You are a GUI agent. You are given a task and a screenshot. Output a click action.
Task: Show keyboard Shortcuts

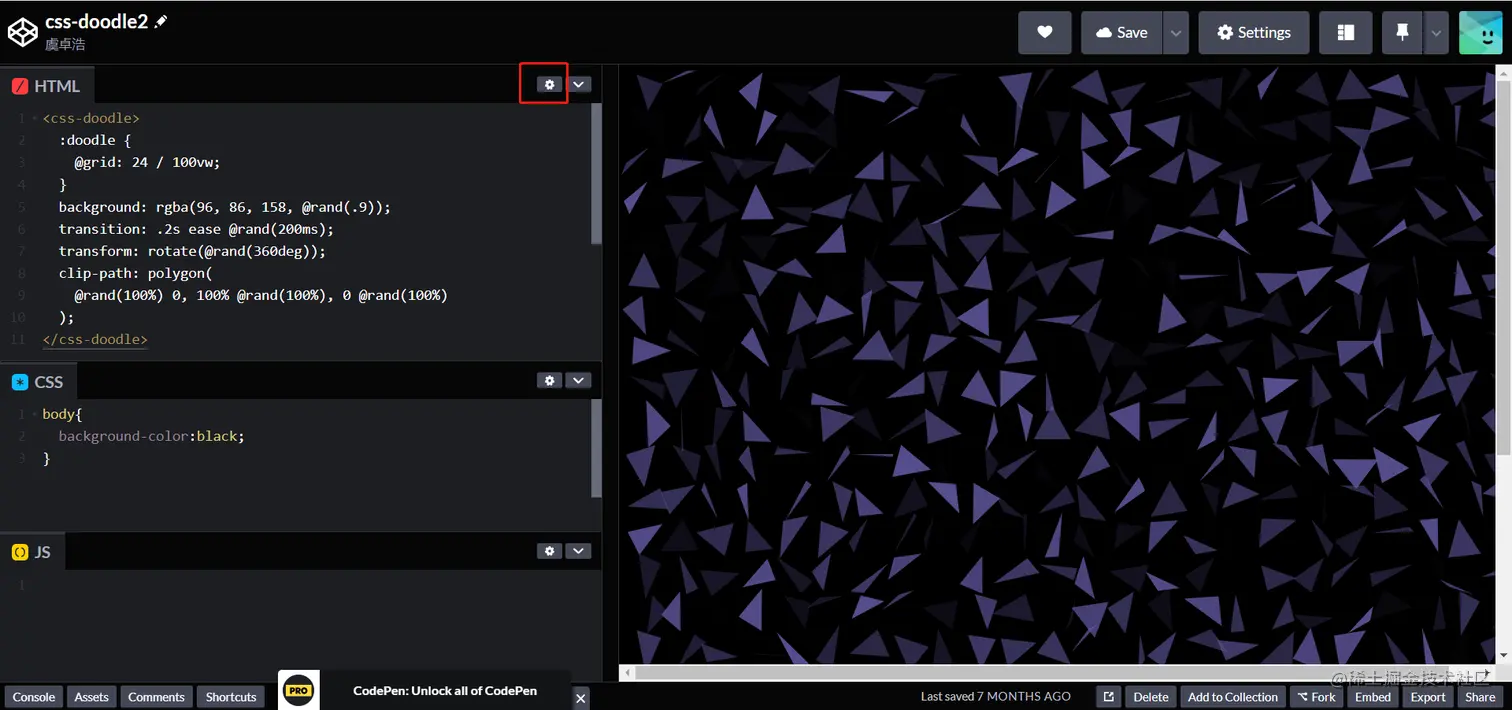(231, 697)
